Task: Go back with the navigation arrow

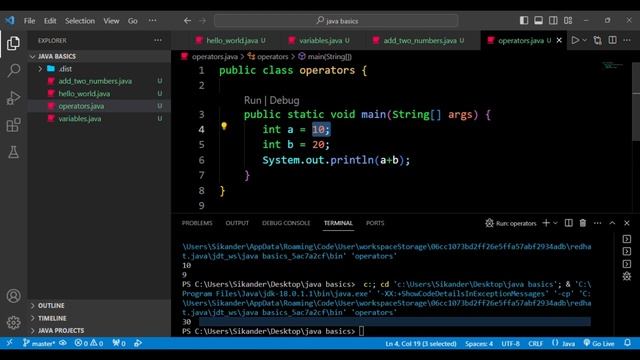Action: [187, 20]
